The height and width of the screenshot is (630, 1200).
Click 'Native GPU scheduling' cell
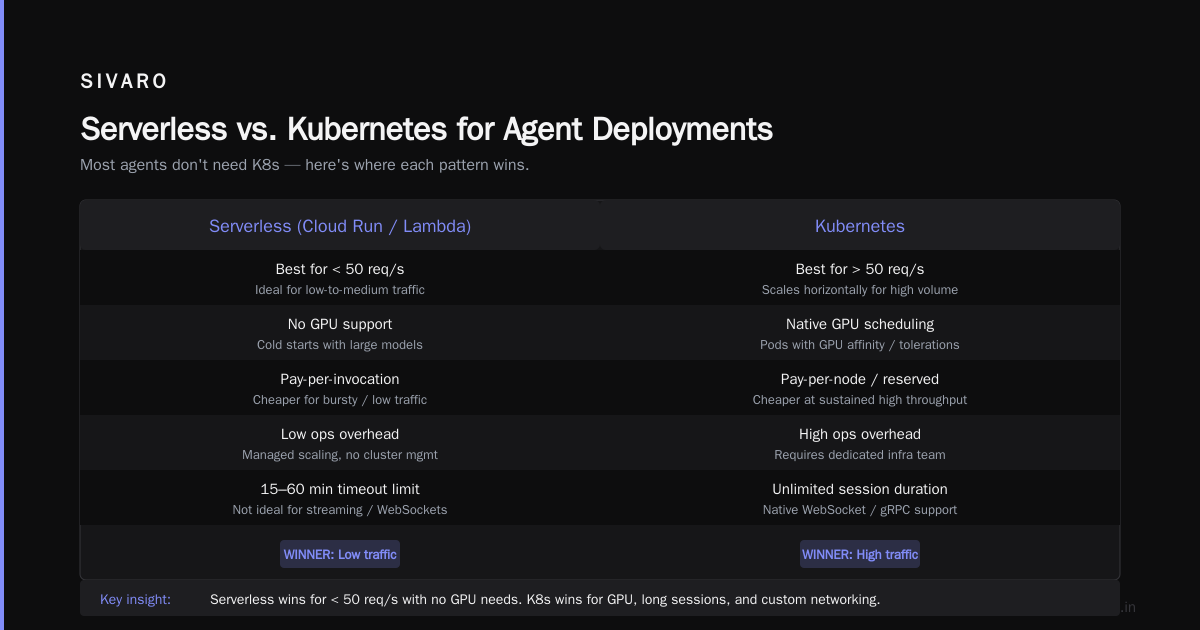tap(860, 324)
